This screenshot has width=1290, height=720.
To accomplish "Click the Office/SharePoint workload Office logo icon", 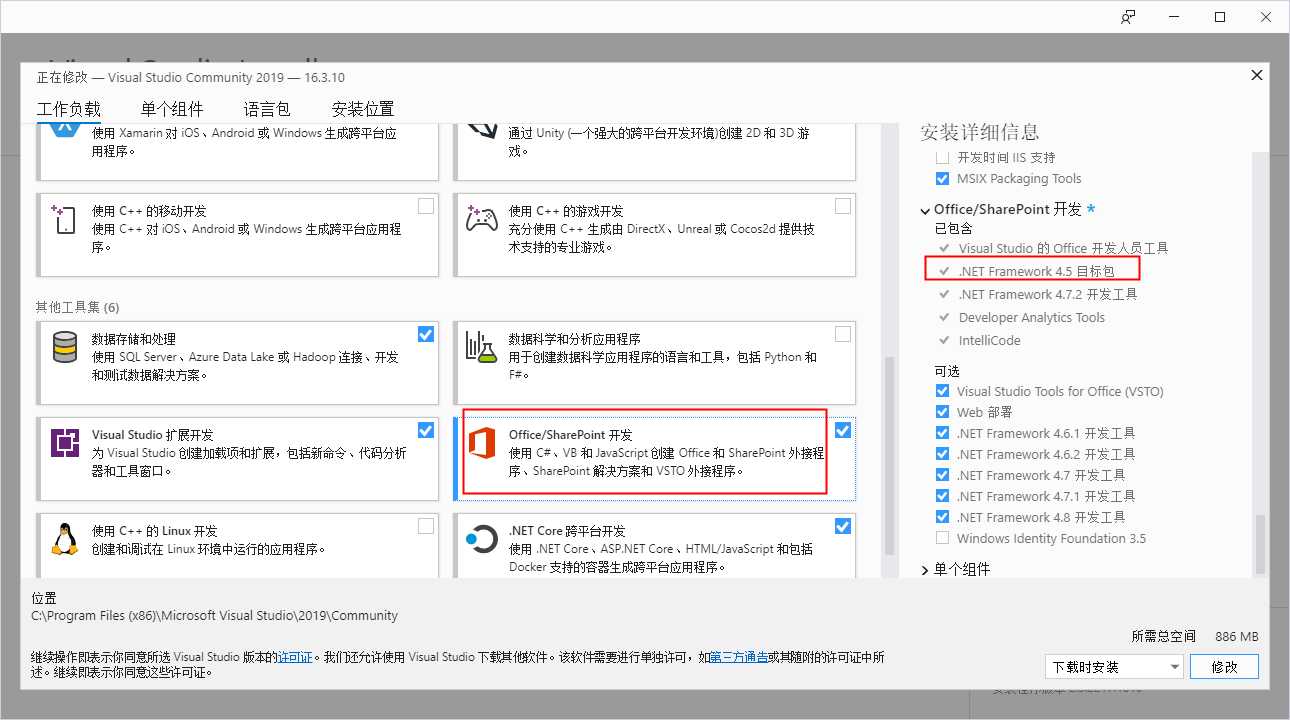I will tap(483, 443).
